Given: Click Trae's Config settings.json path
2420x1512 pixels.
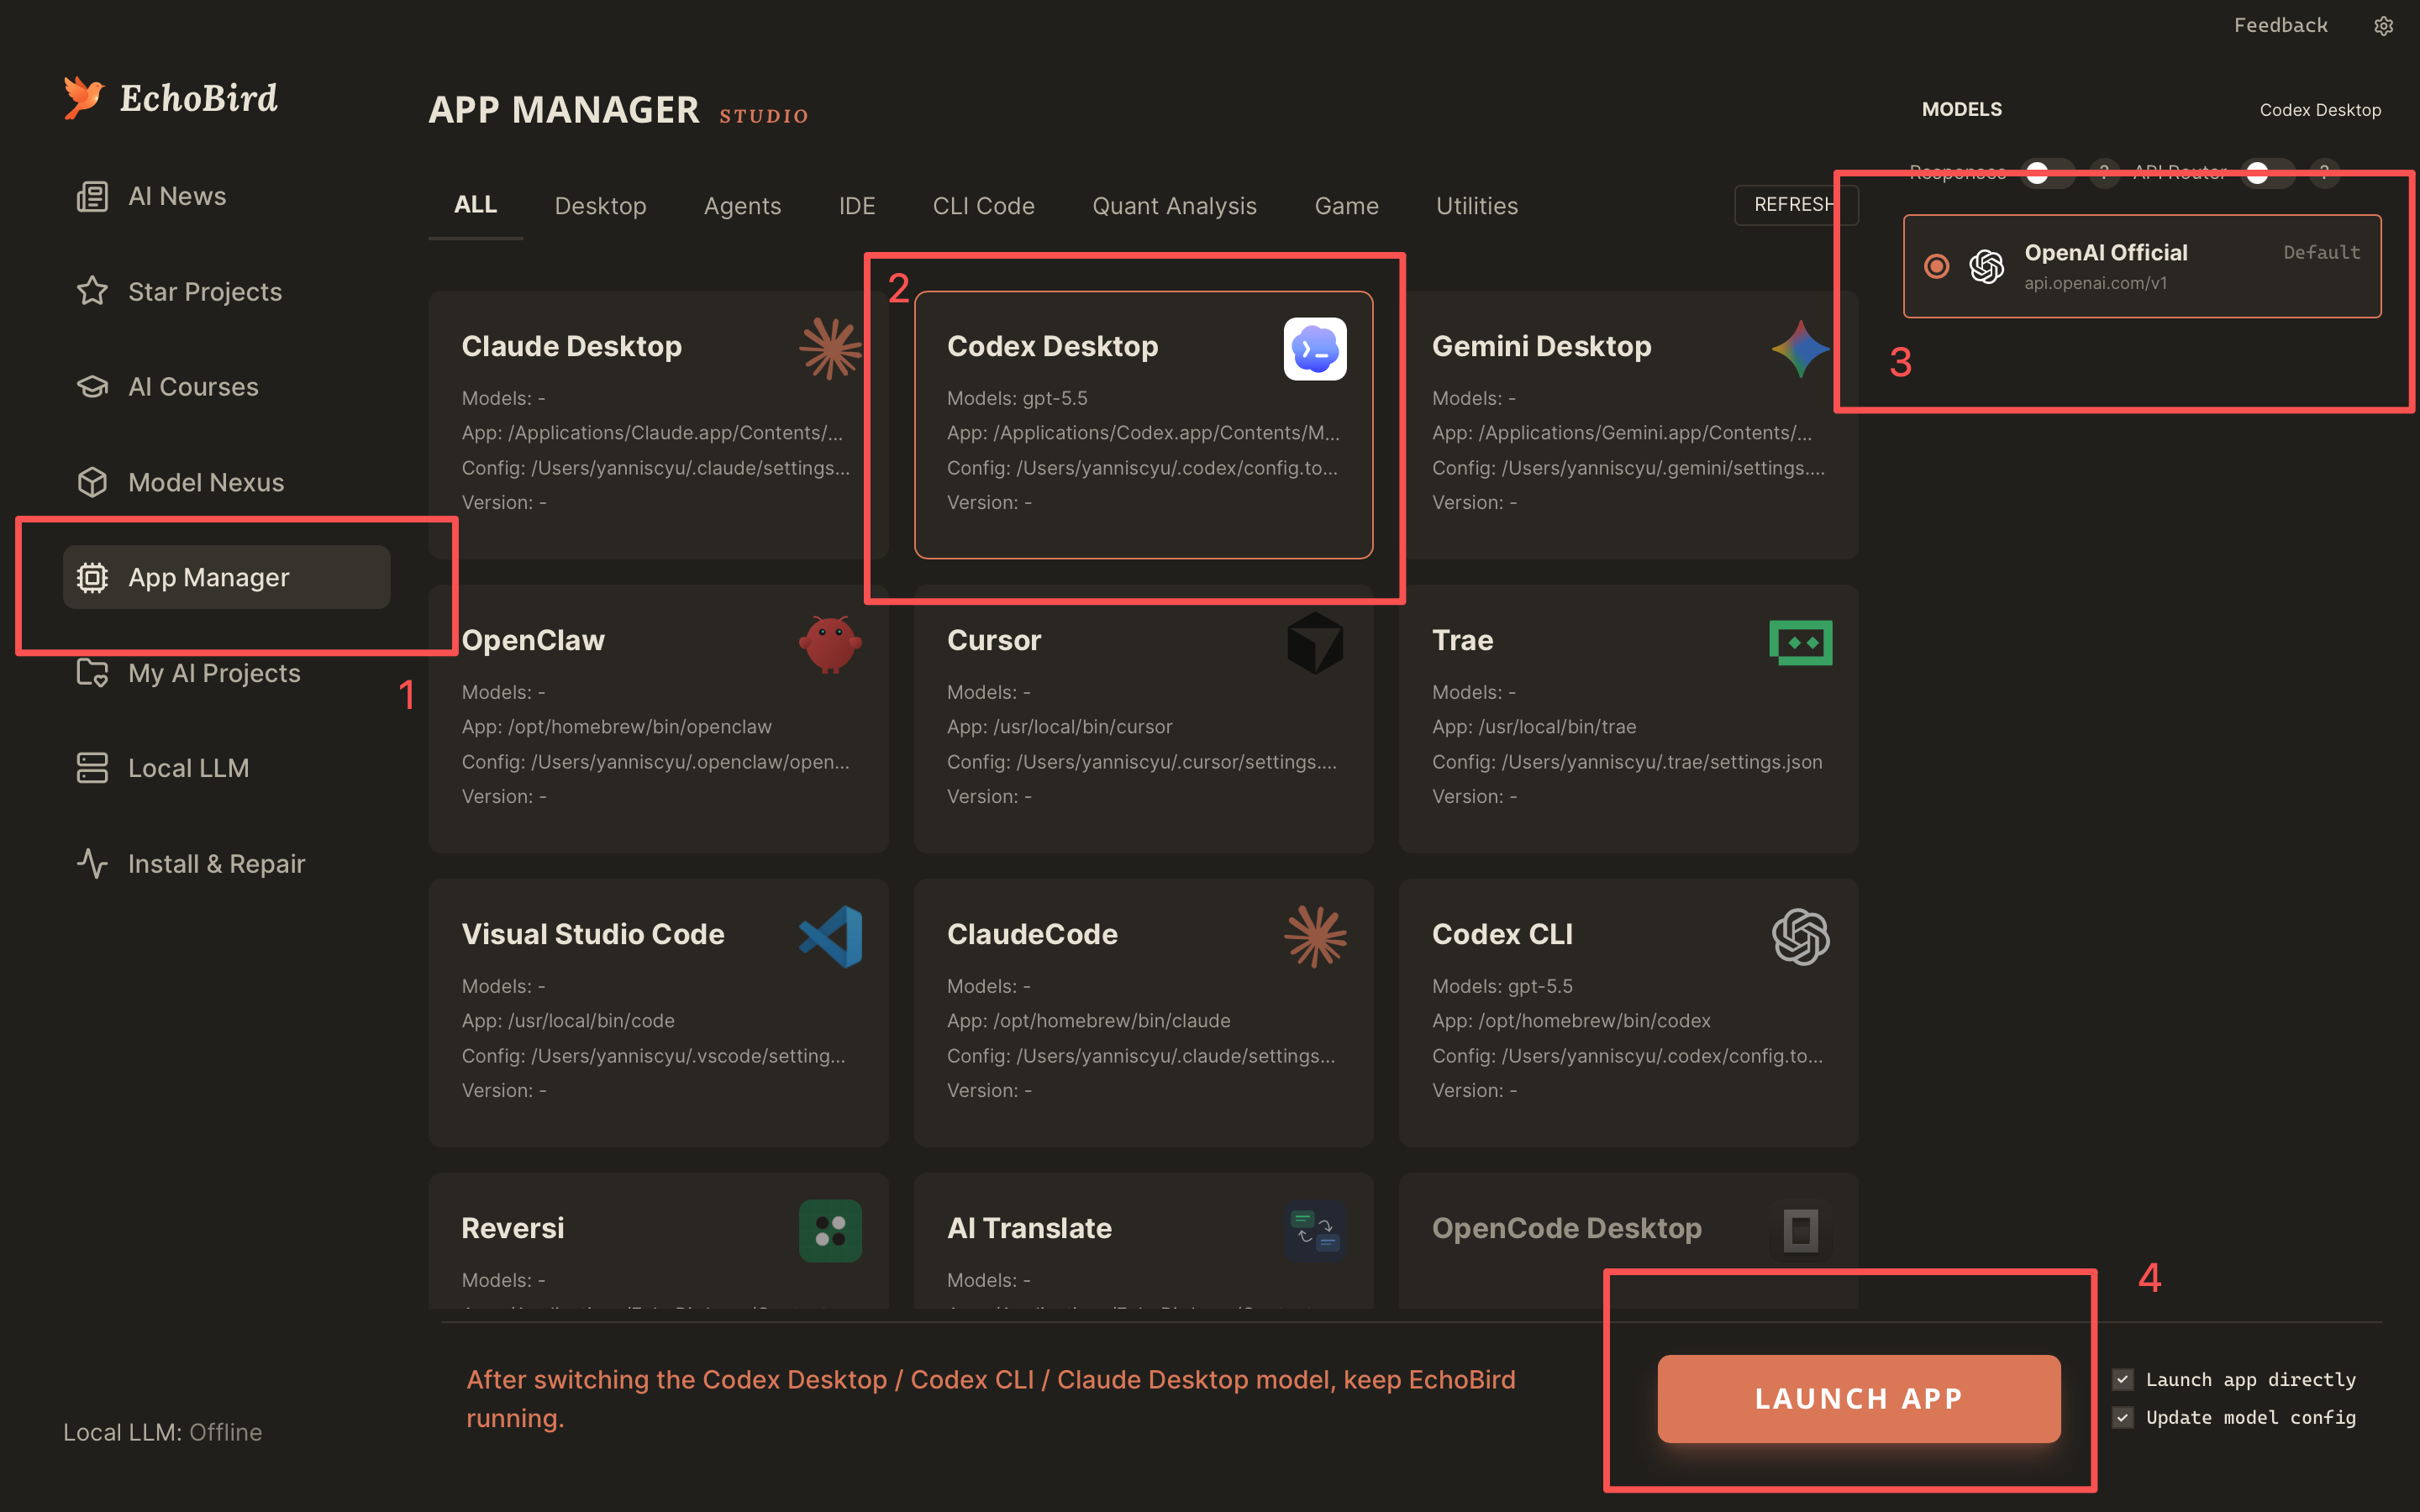Looking at the screenshot, I should (1627, 762).
